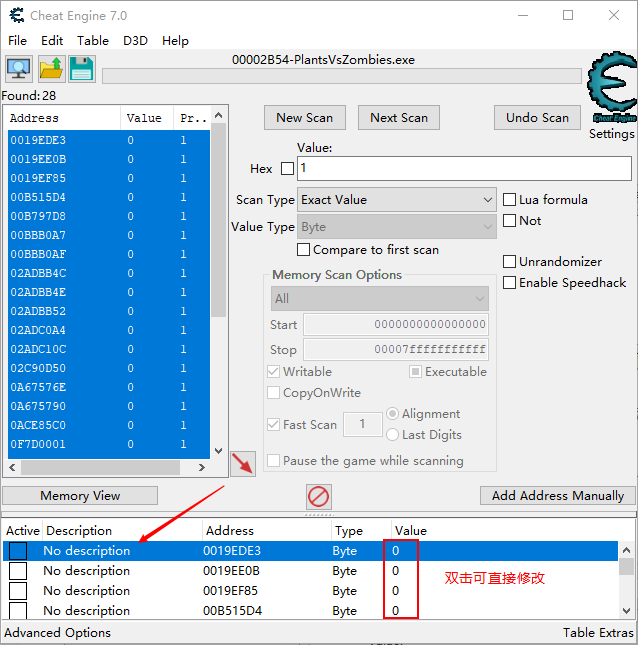This screenshot has height=645, width=638.
Task: Open the D3D menu
Action: point(135,41)
